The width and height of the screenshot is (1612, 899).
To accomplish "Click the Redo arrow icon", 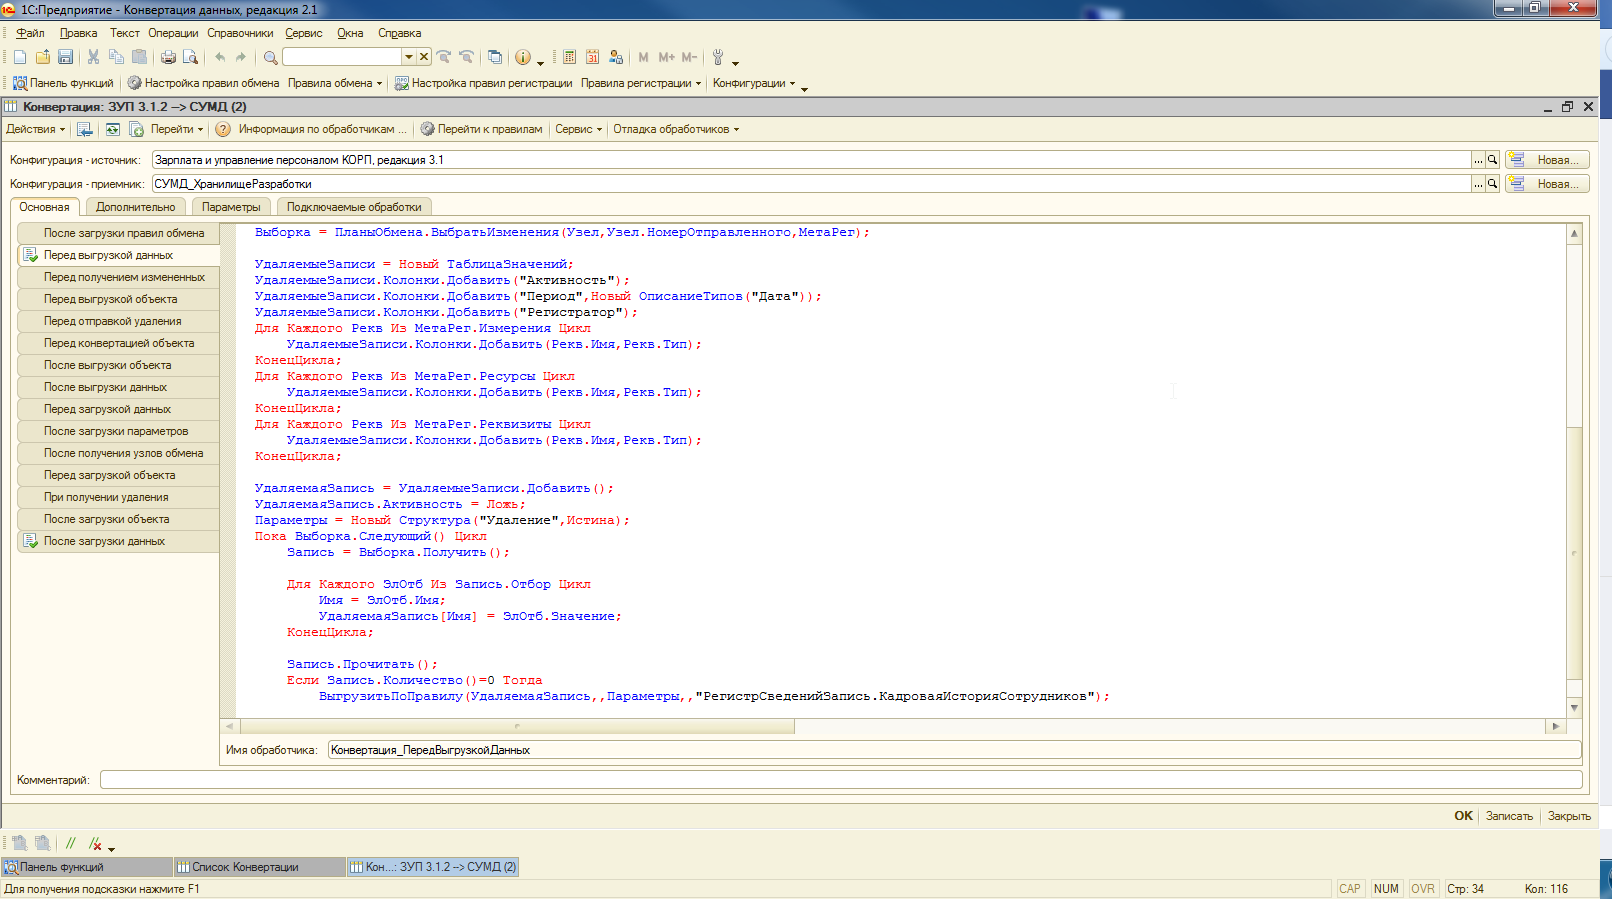I will click(241, 57).
